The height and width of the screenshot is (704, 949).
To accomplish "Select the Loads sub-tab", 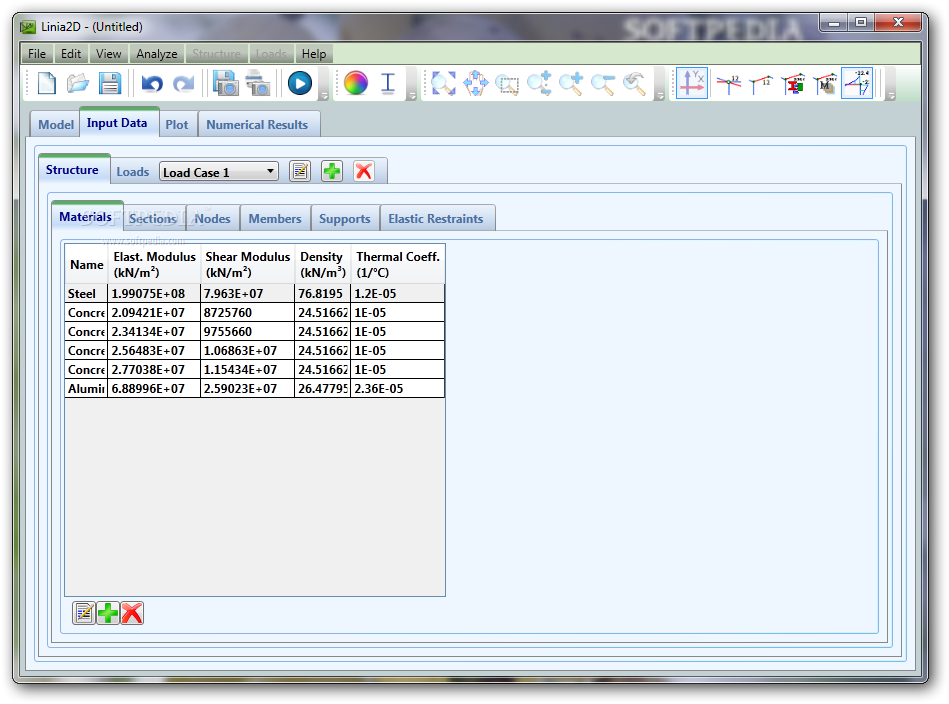I will click(x=133, y=172).
